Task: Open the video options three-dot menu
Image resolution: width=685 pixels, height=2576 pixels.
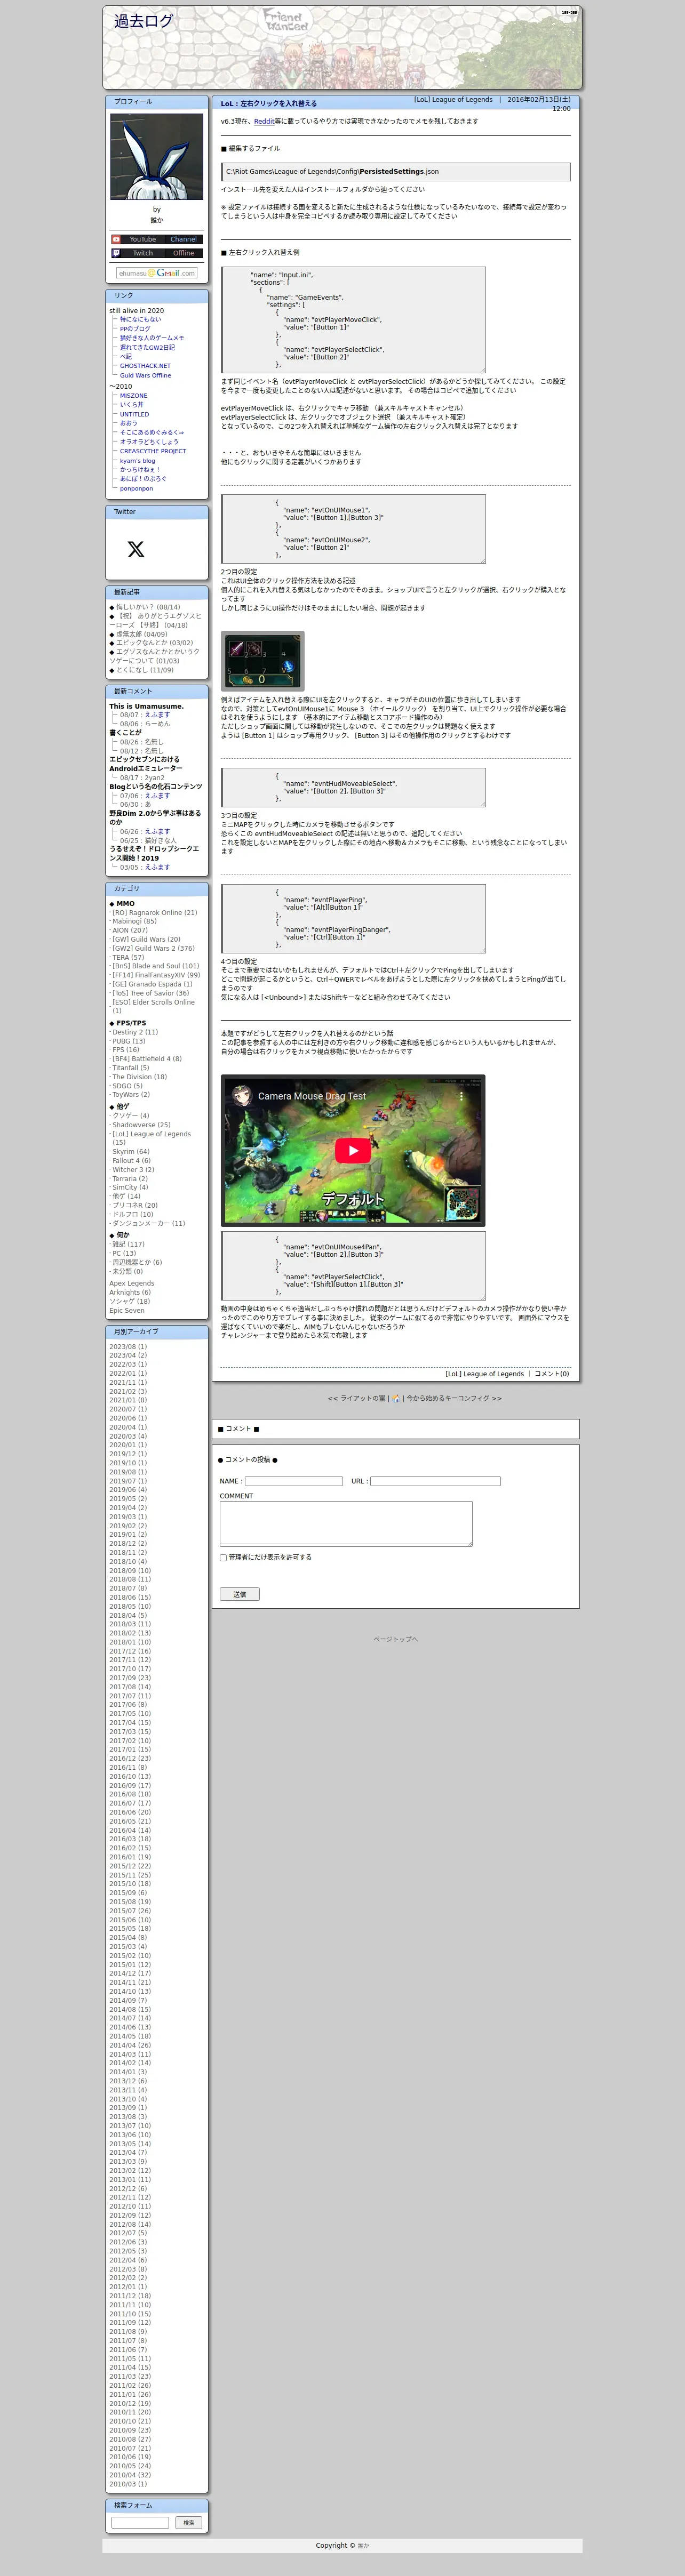Action: (461, 1096)
